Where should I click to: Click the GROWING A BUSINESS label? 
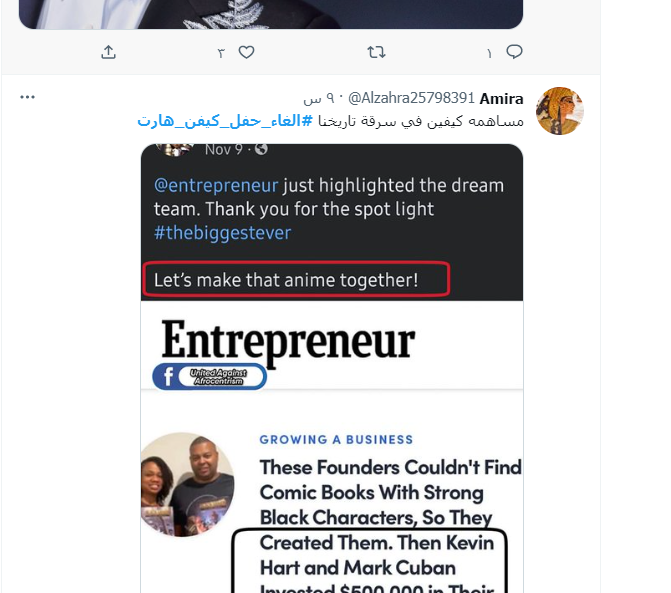[336, 439]
